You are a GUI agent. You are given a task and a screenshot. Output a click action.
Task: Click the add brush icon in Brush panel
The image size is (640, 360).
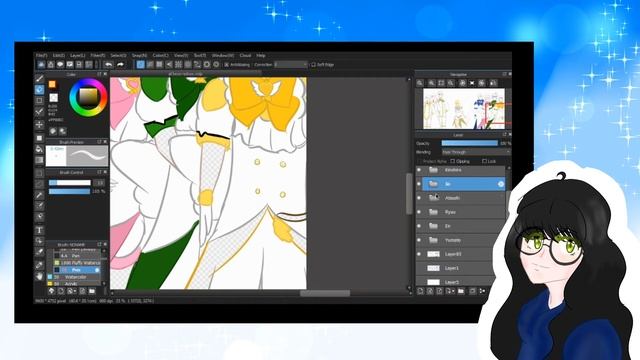[x=61, y=291]
